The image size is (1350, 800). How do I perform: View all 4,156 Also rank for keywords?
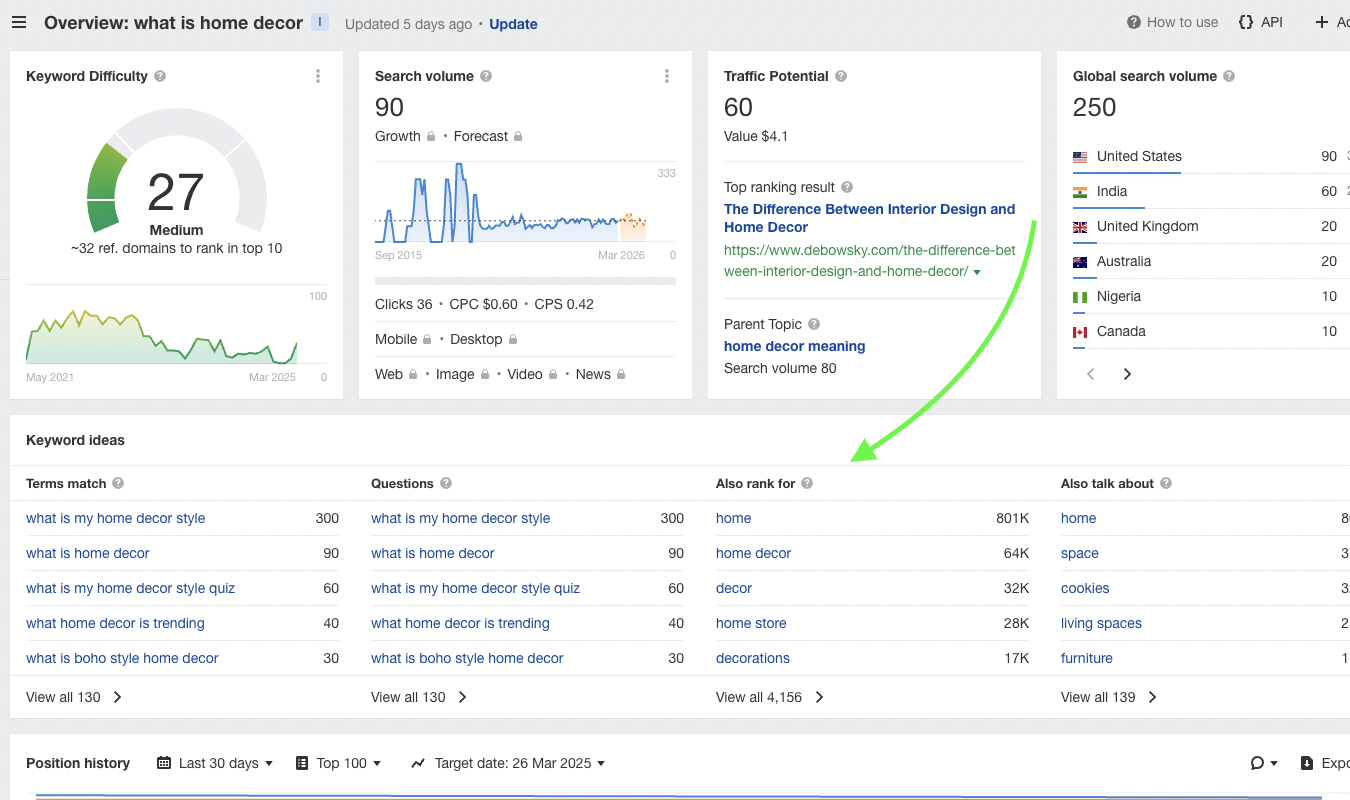770,697
